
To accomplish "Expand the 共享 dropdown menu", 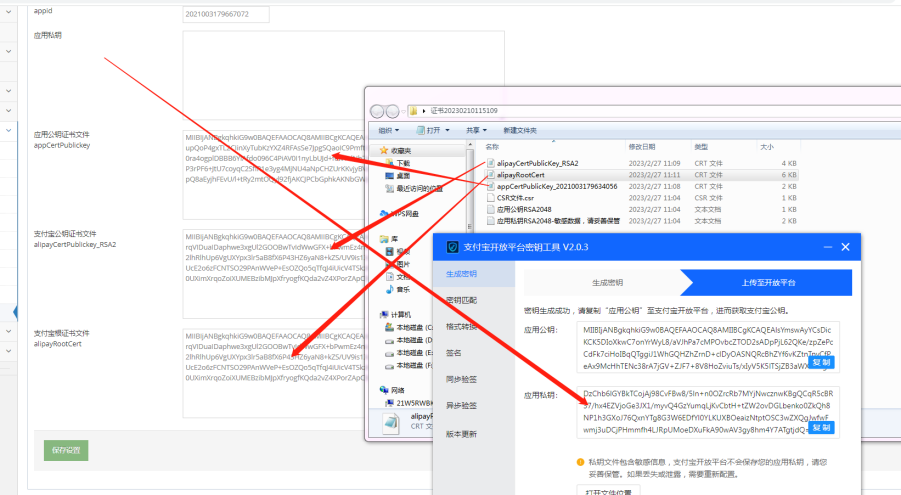I will [472, 130].
